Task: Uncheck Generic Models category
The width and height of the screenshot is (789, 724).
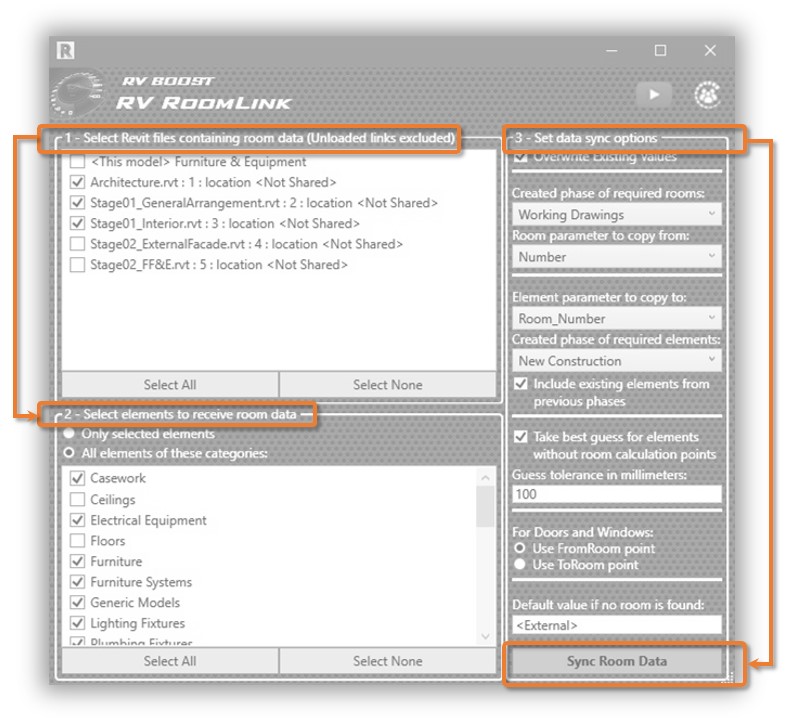Action: point(77,603)
